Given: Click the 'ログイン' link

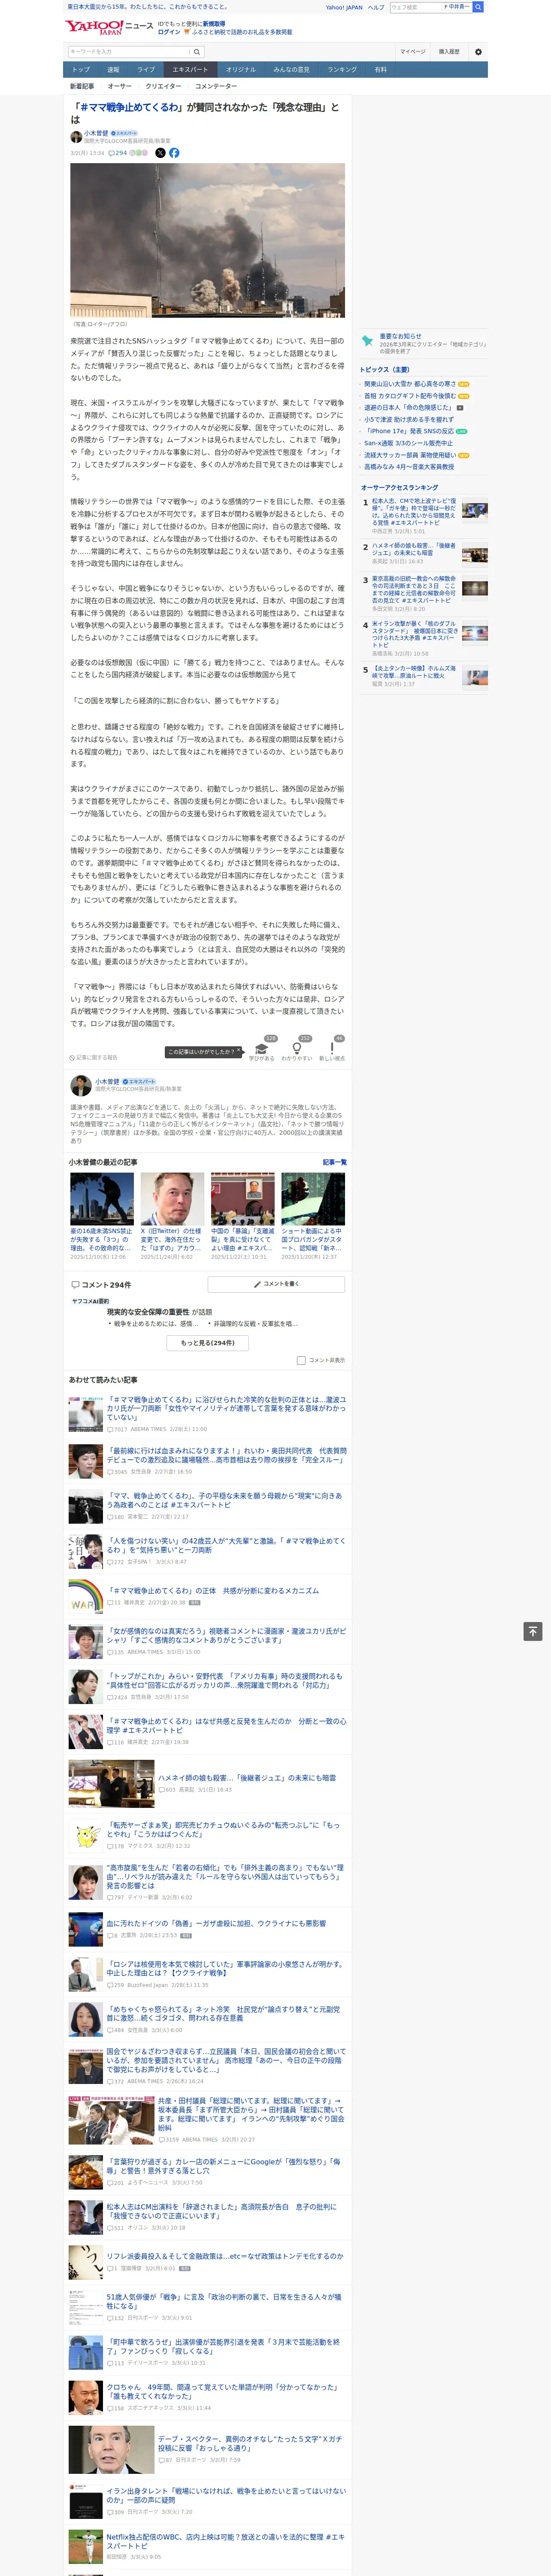Looking at the screenshot, I should tap(169, 32).
